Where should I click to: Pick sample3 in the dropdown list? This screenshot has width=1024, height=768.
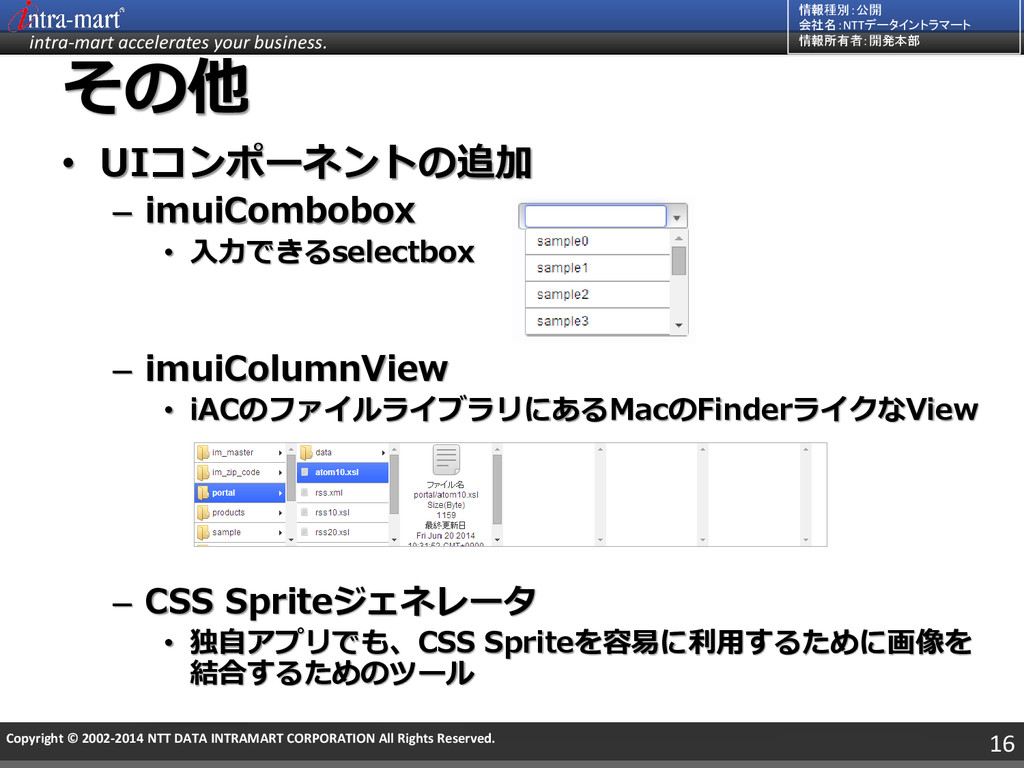click(598, 321)
